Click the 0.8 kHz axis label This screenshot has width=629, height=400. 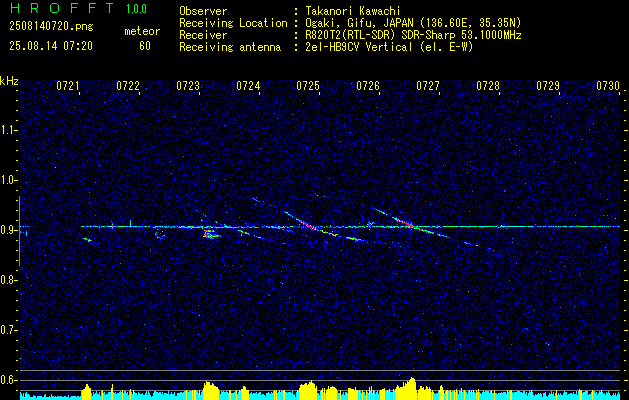pyautogui.click(x=9, y=280)
